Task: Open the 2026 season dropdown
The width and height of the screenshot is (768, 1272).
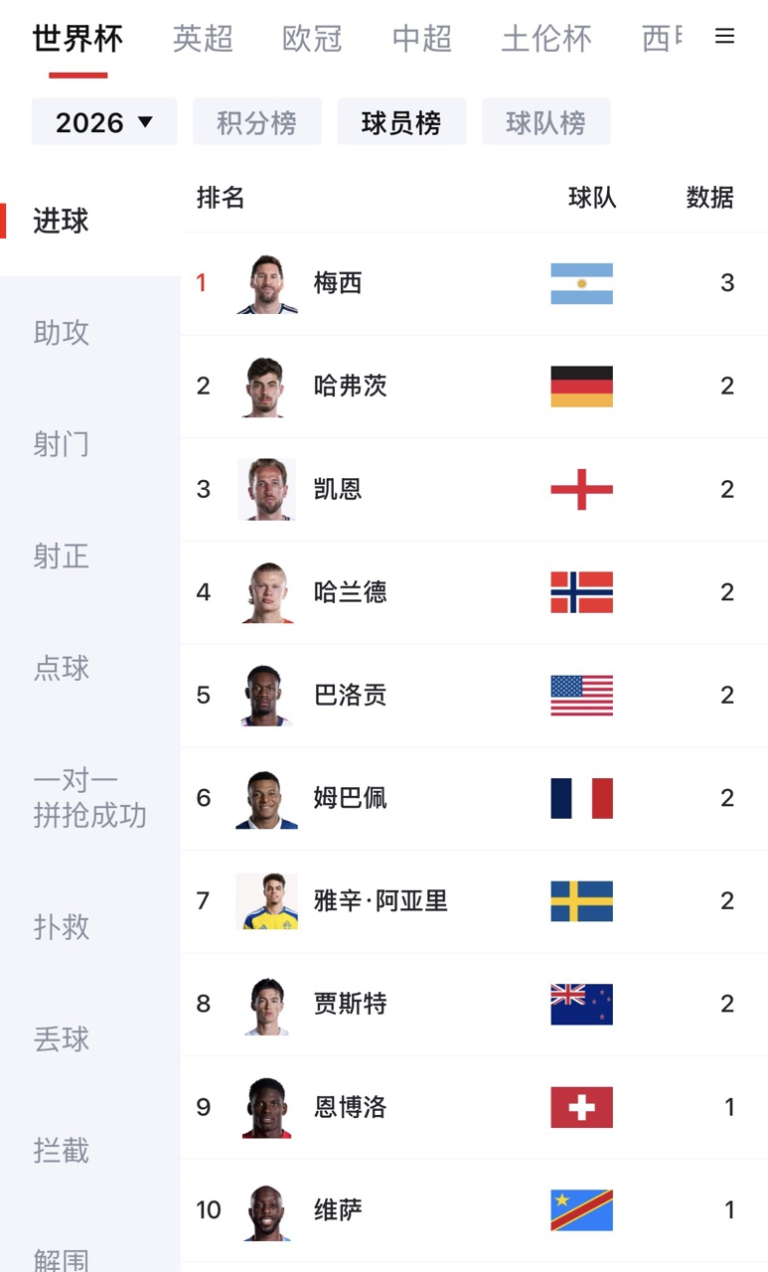Action: pos(104,122)
